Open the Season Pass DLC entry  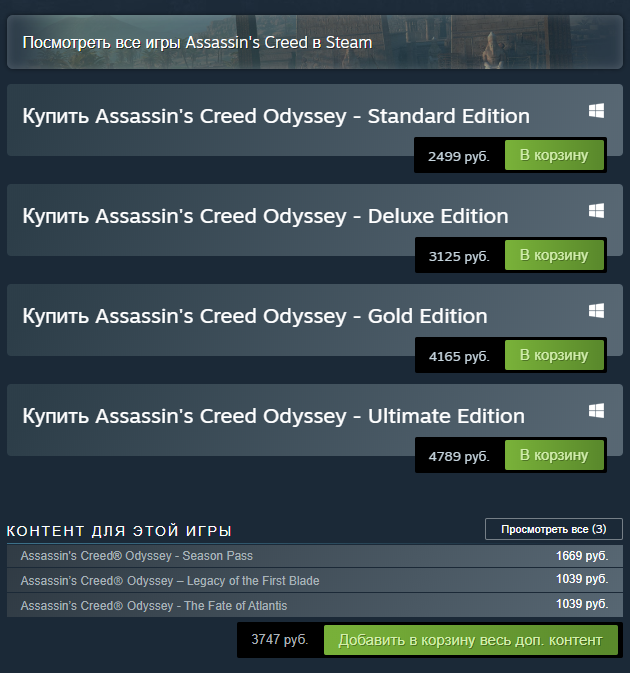click(x=136, y=556)
